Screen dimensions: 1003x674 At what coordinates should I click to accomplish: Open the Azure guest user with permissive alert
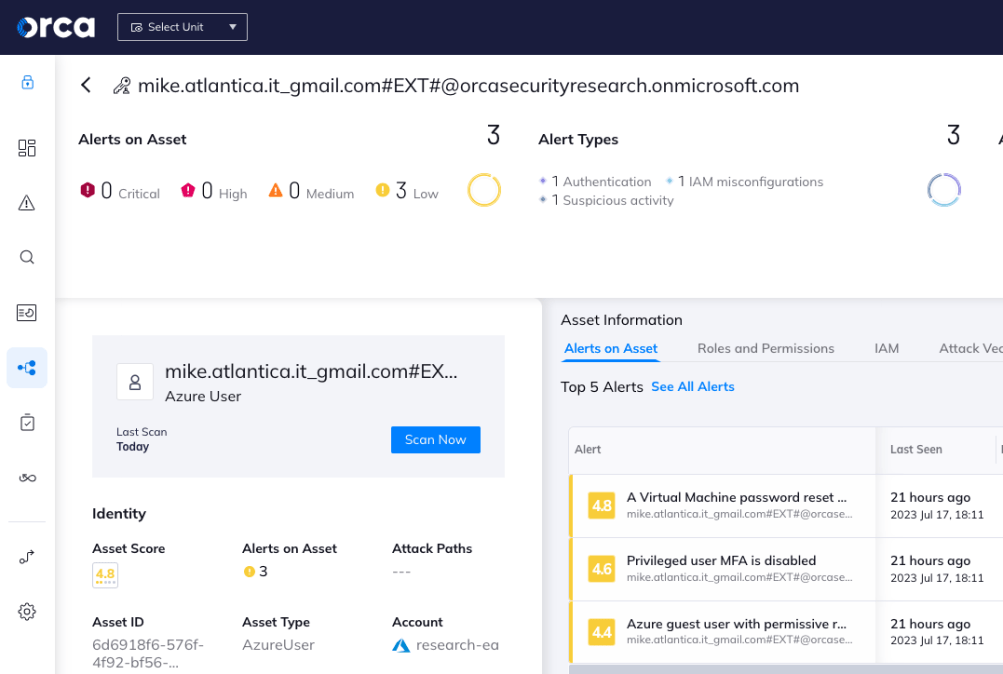tap(737, 624)
